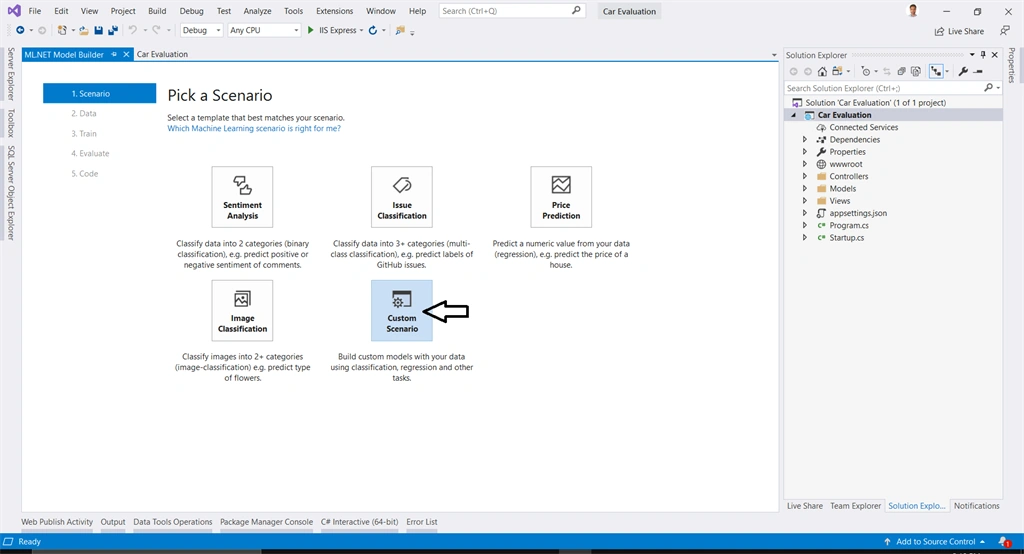The width and height of the screenshot is (1024, 554).
Task: Click the Save All icon
Action: pyautogui.click(x=112, y=30)
